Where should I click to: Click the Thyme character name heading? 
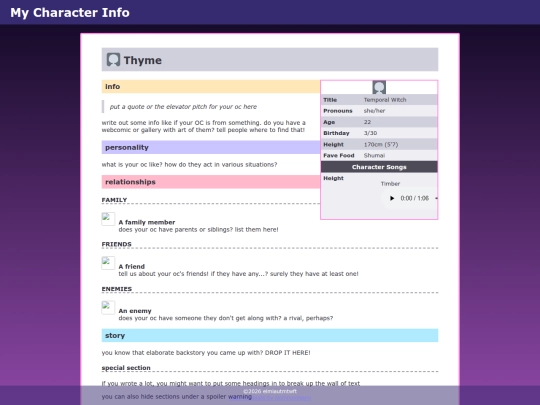[x=143, y=60]
